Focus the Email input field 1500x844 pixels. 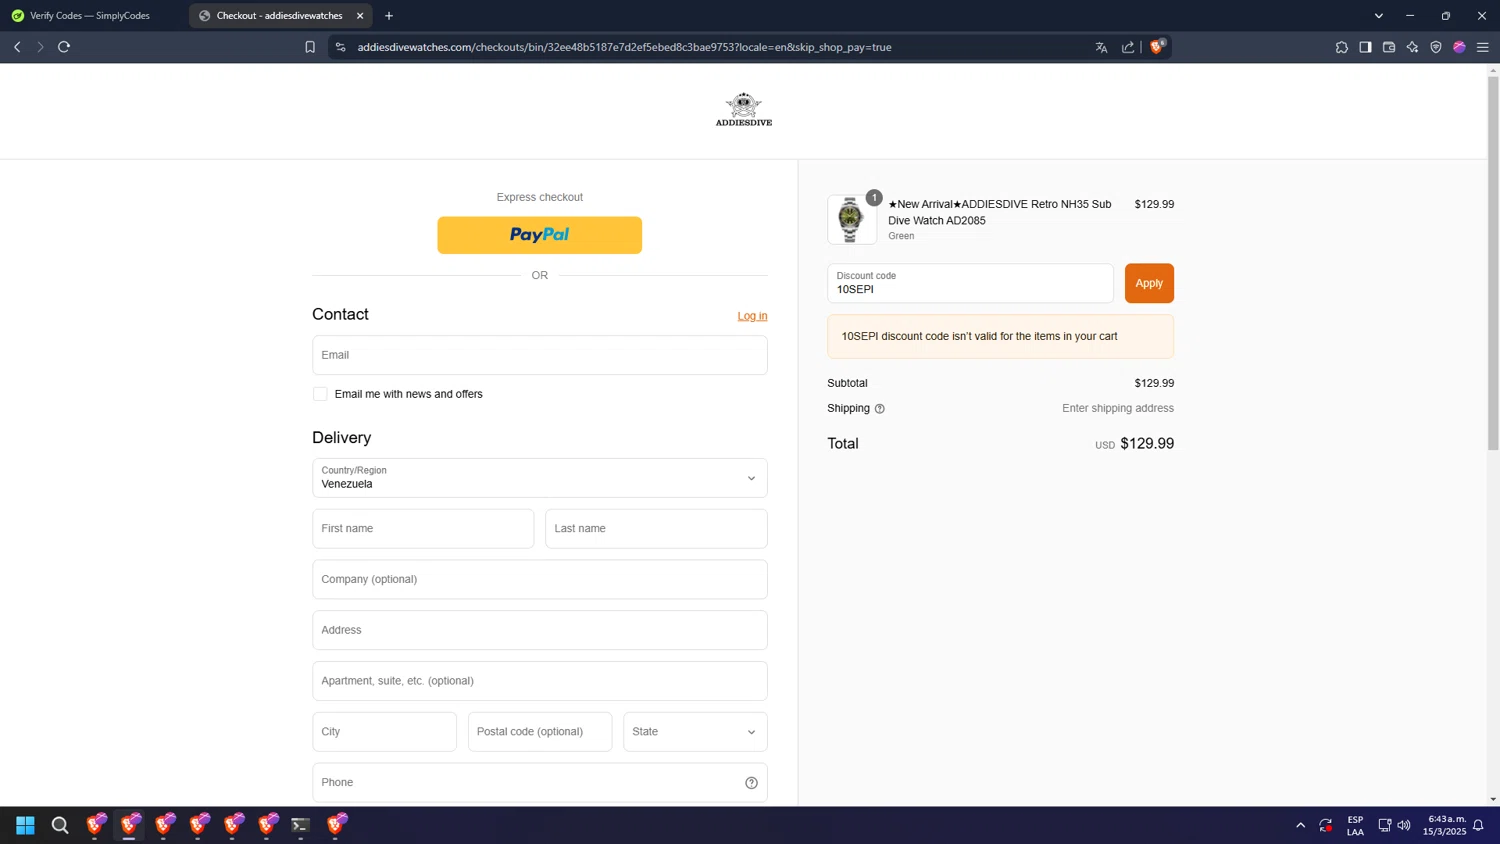click(539, 355)
